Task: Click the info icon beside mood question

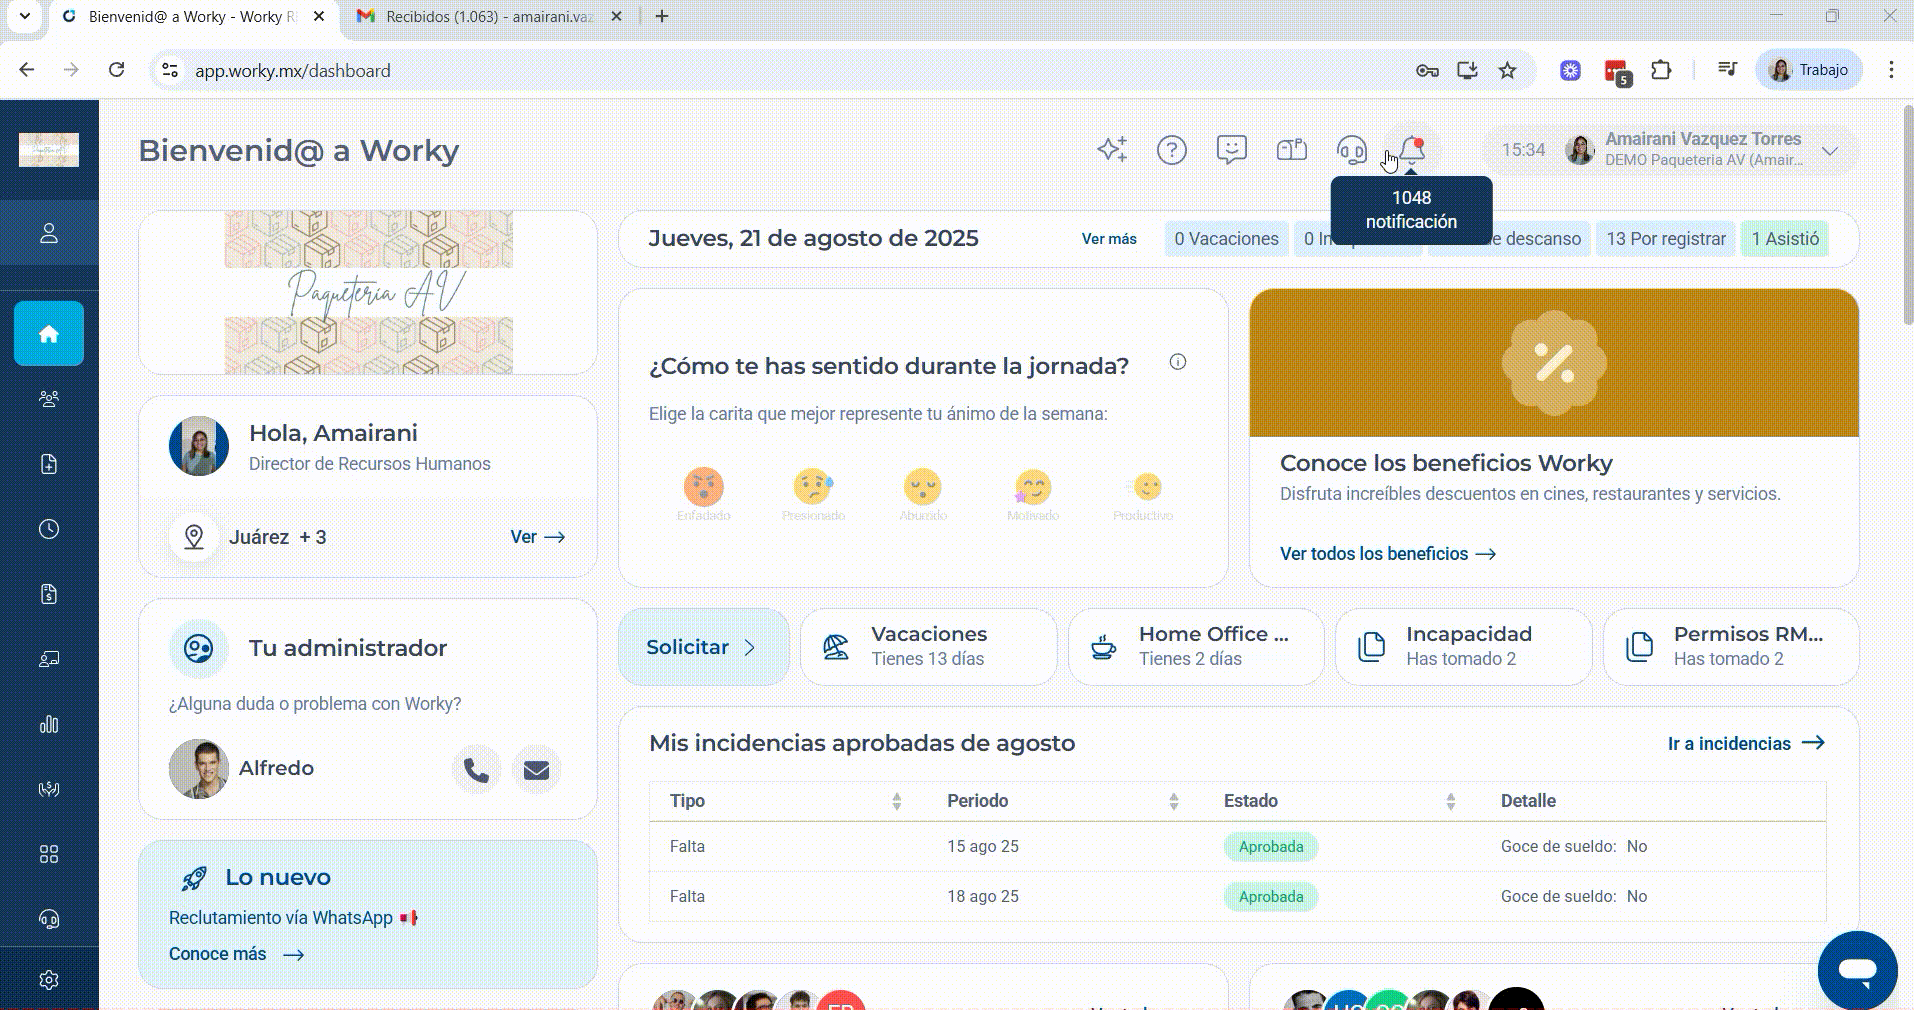Action: [1178, 362]
